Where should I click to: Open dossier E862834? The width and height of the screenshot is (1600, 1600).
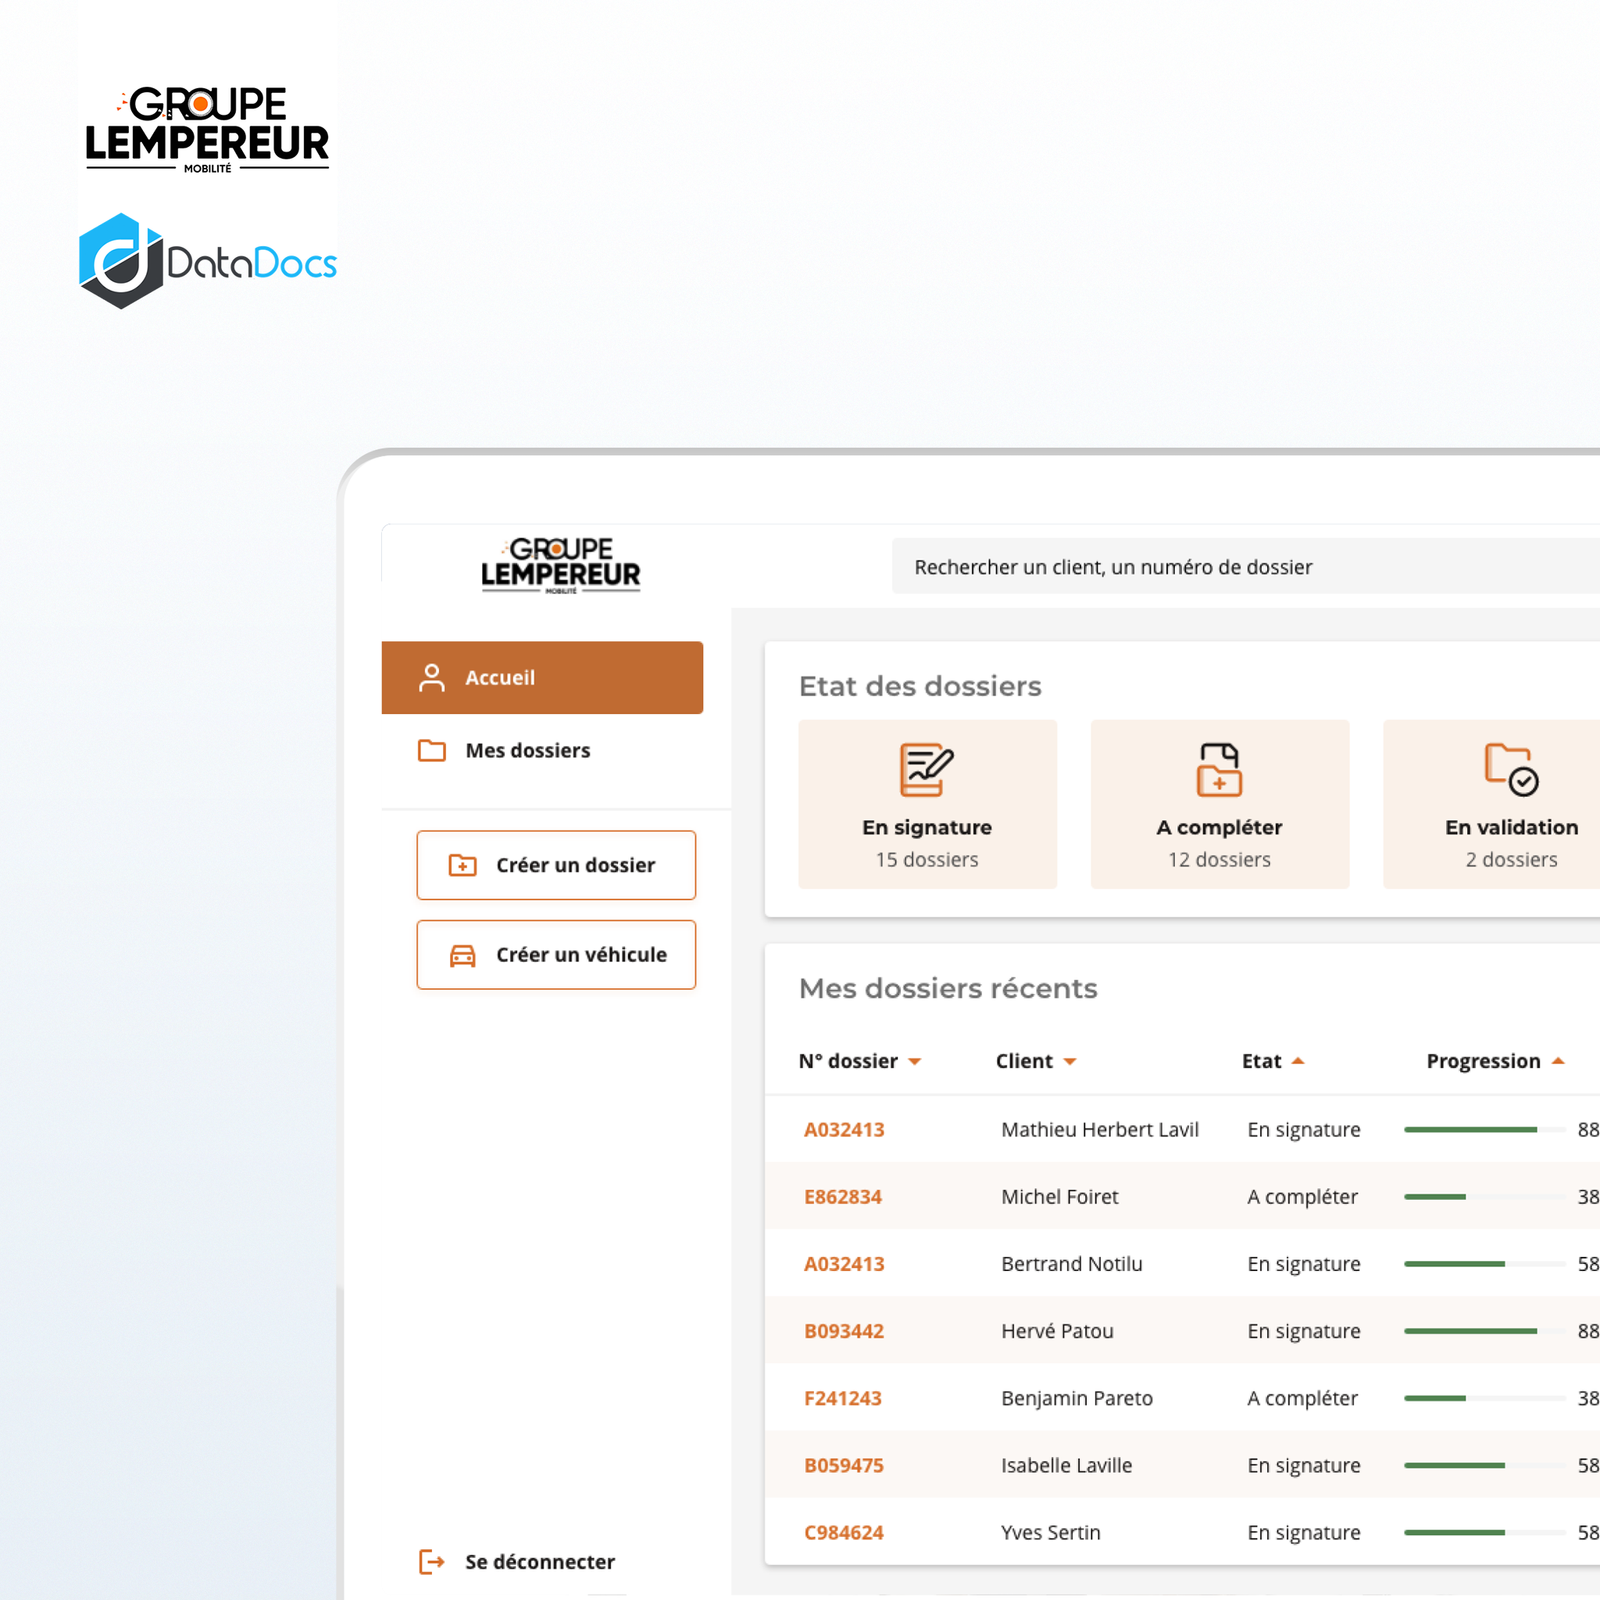click(843, 1197)
